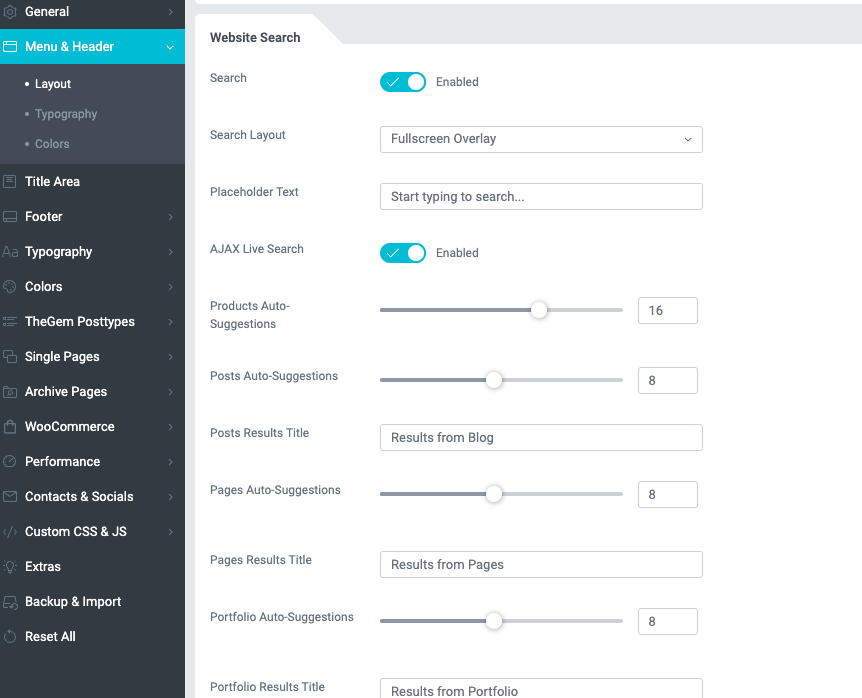The image size is (862, 698).
Task: Turn off AJAX Live Search
Action: 403,253
